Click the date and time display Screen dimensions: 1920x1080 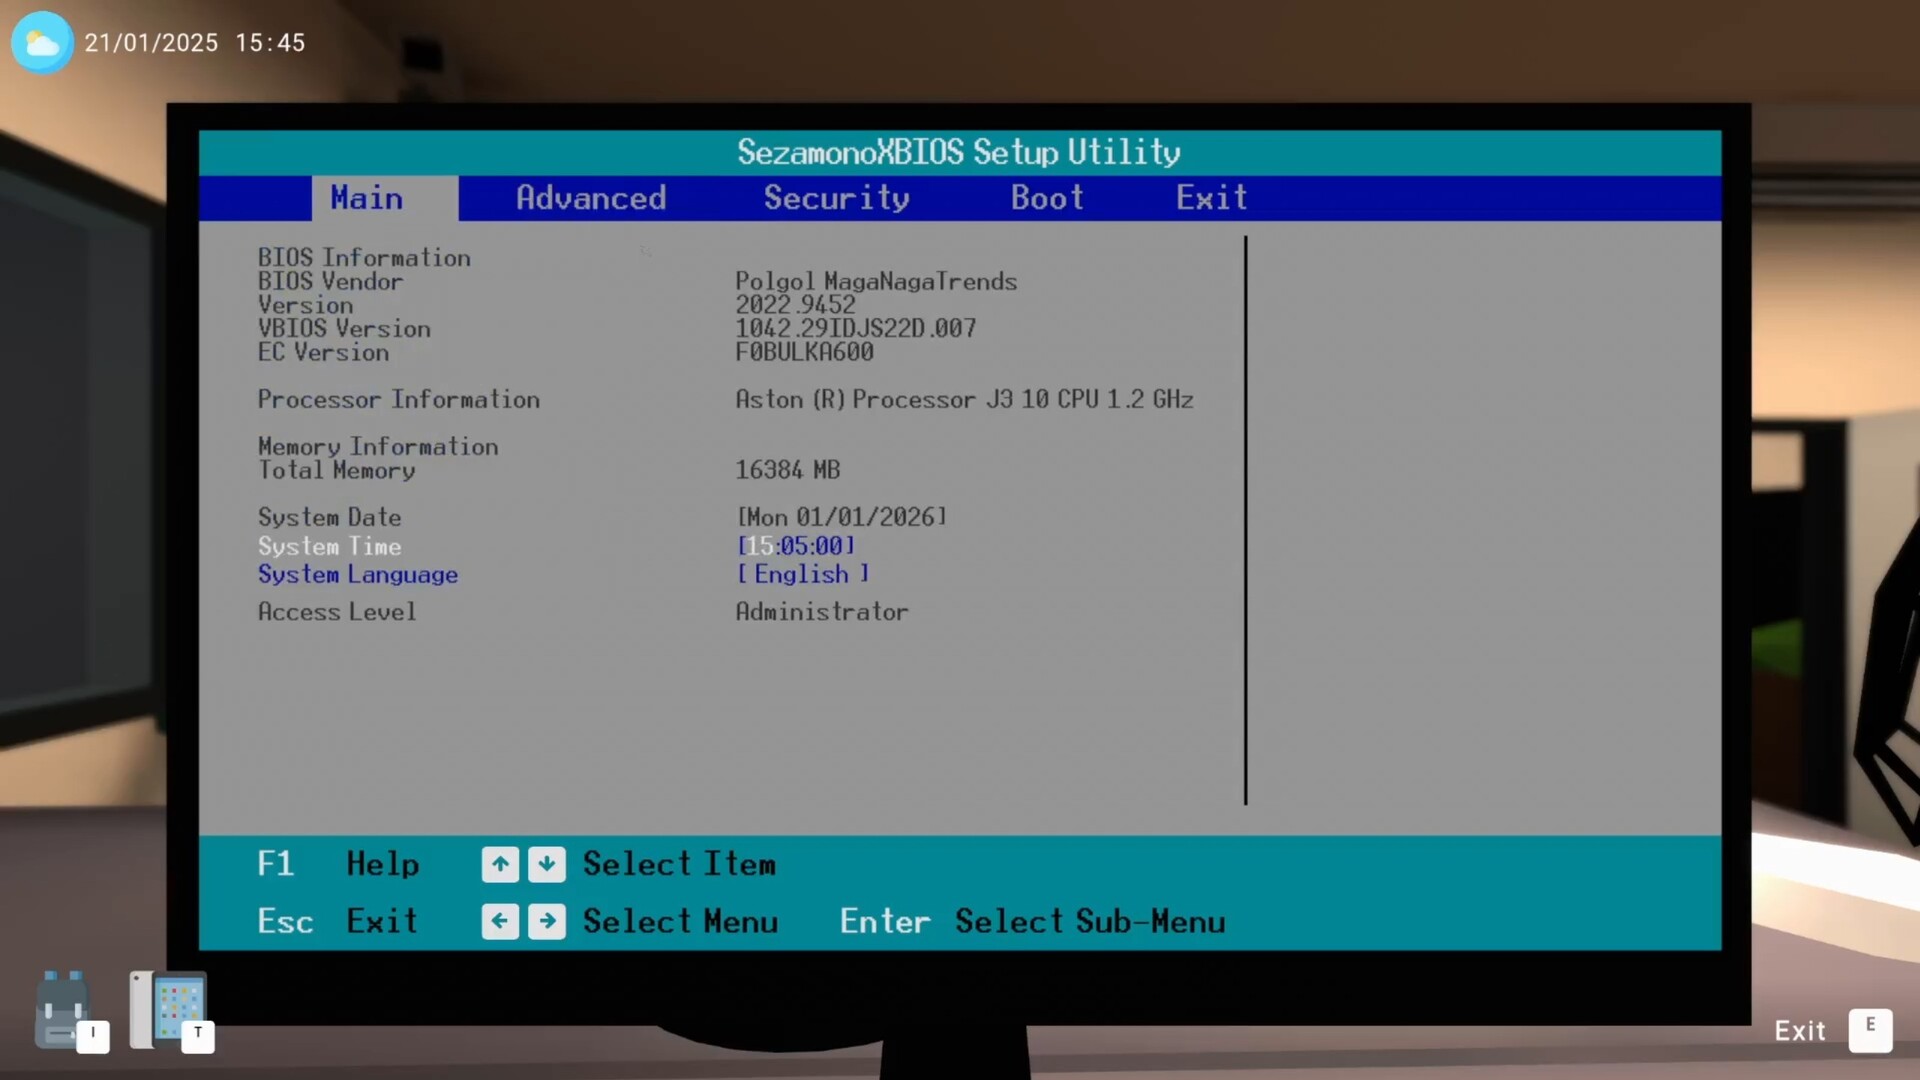point(194,43)
